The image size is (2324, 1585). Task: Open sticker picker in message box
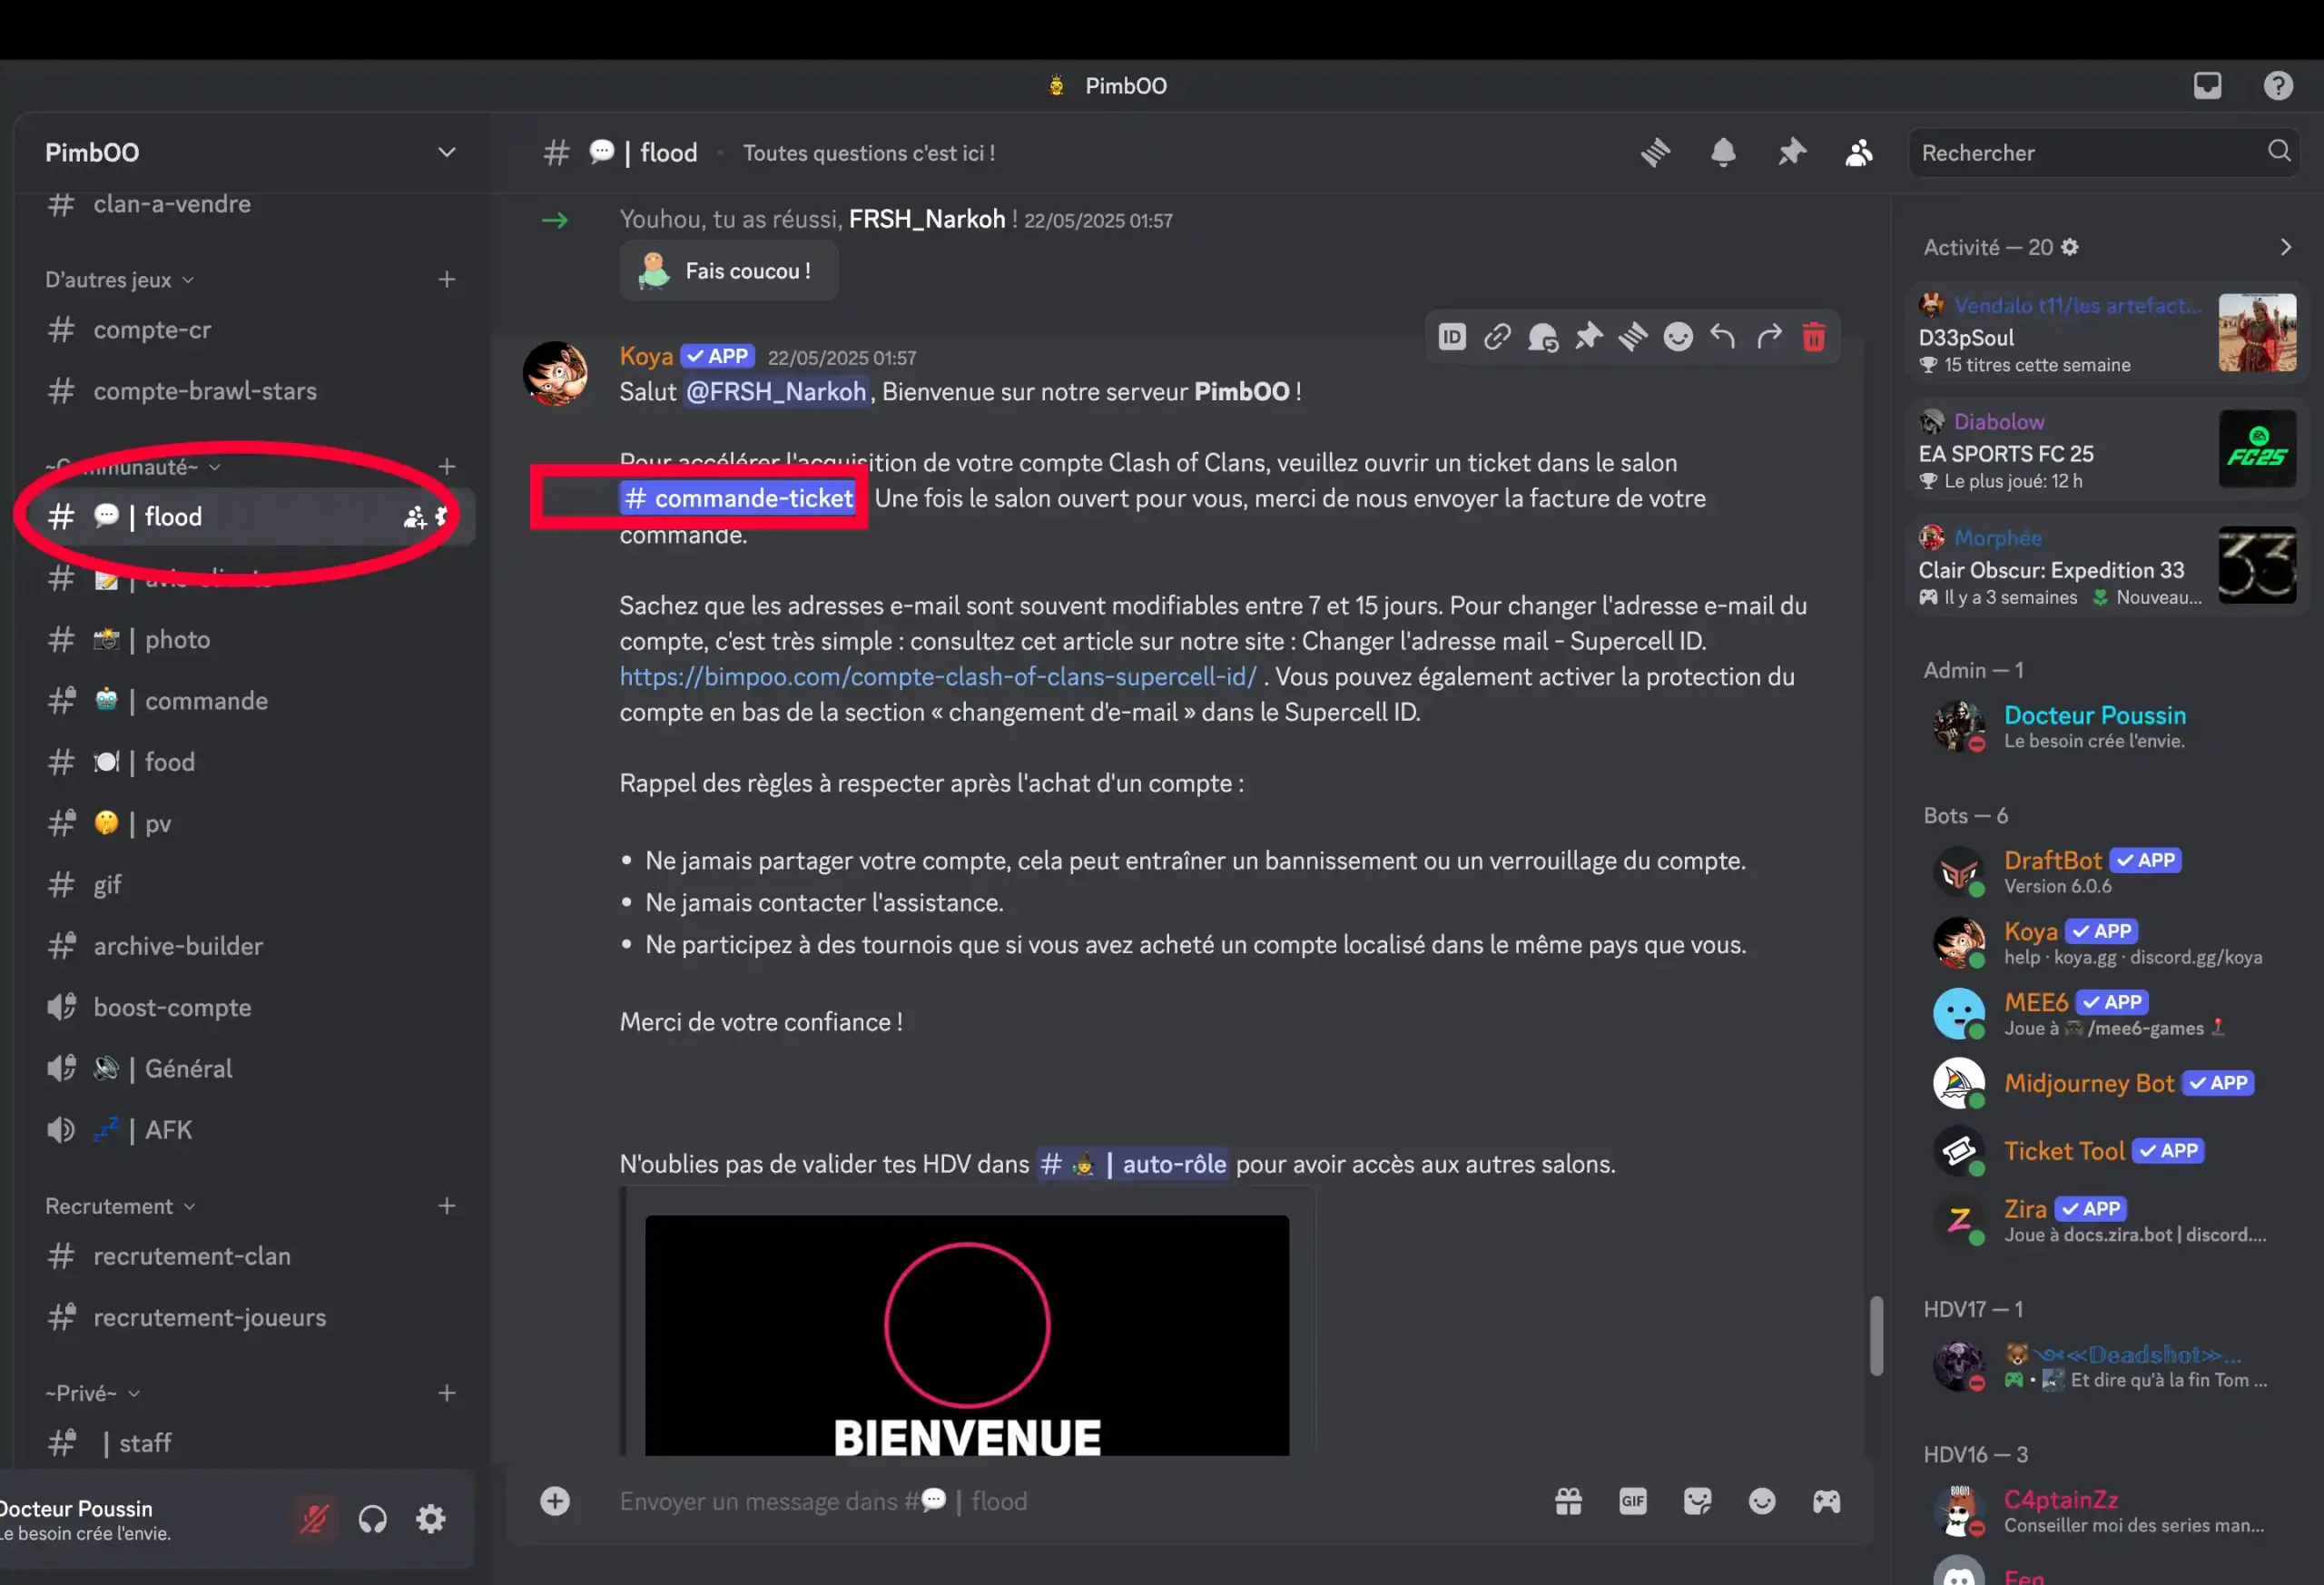click(1697, 1501)
